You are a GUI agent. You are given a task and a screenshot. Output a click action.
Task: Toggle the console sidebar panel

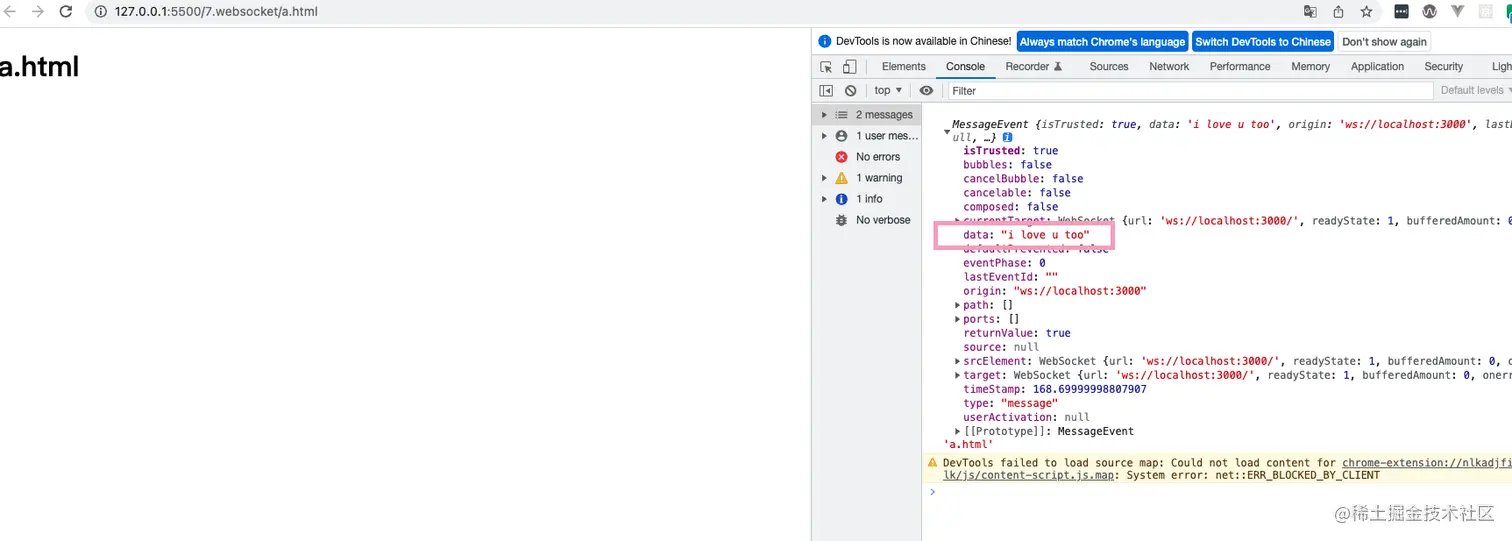[826, 90]
